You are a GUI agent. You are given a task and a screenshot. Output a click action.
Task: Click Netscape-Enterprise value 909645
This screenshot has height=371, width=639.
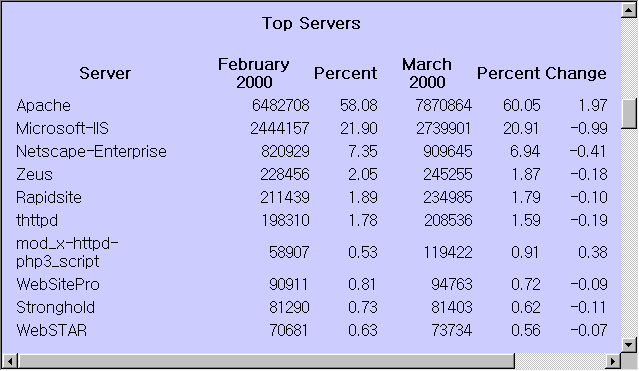[x=447, y=152]
